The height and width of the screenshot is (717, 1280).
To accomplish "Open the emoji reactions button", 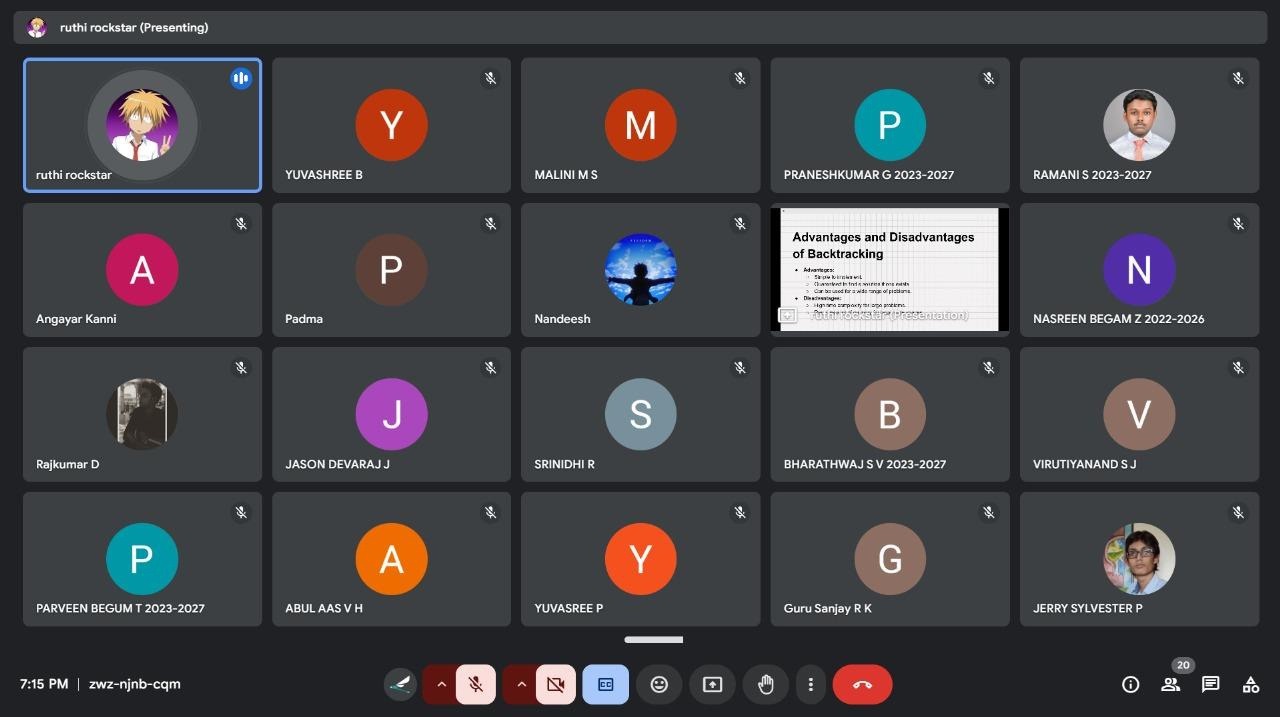I will click(659, 684).
